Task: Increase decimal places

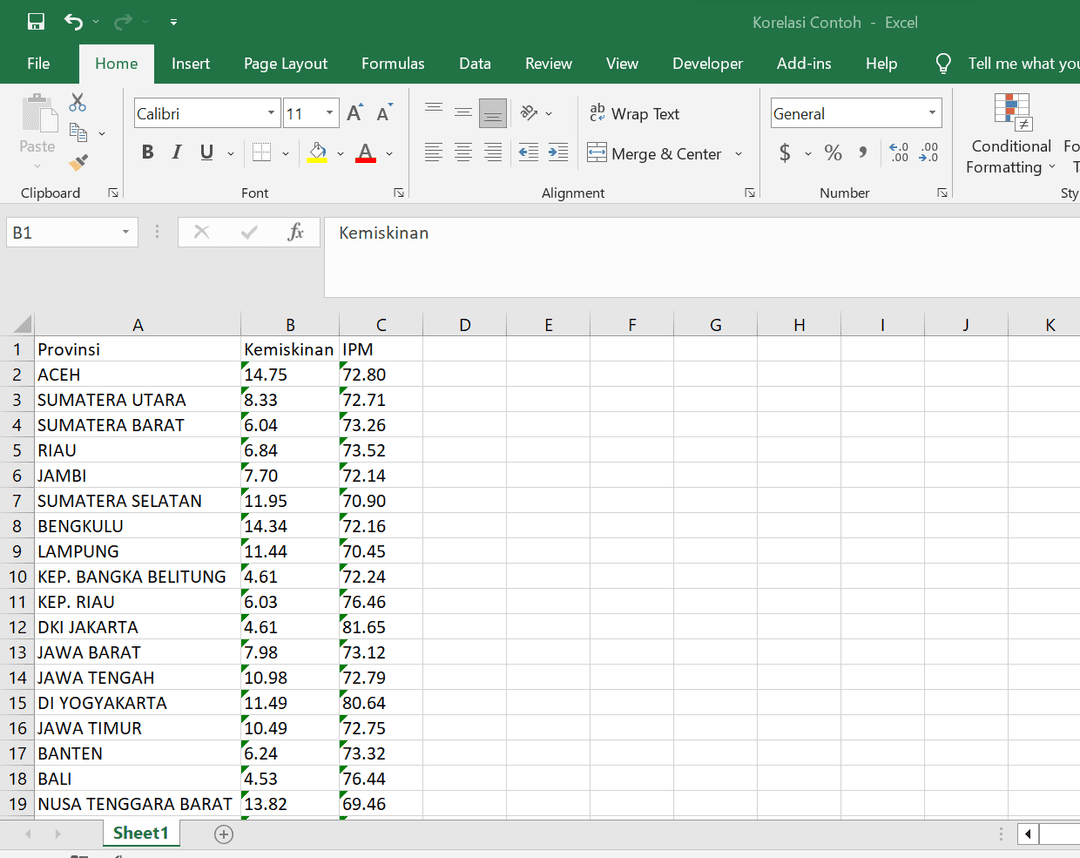Action: pyautogui.click(x=899, y=152)
